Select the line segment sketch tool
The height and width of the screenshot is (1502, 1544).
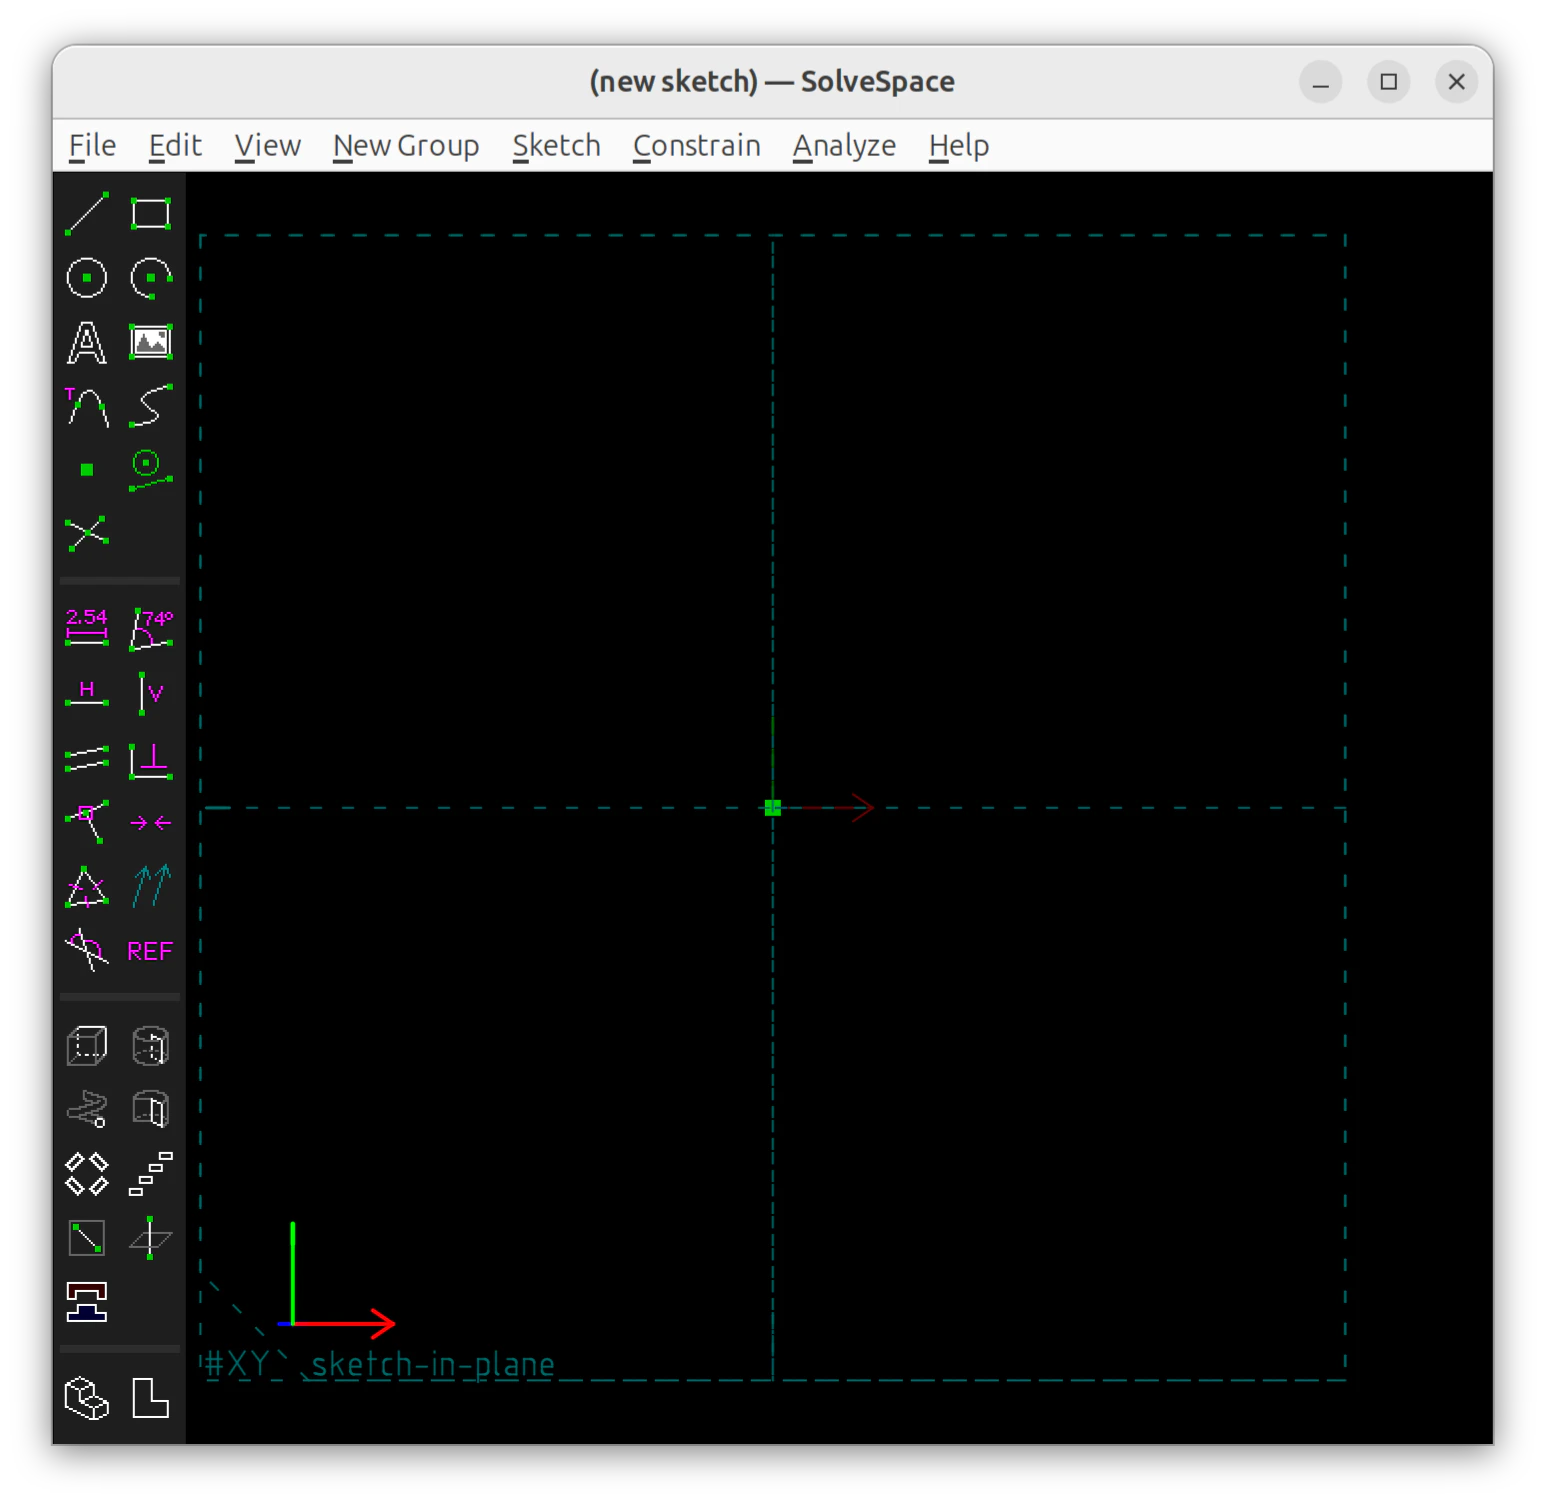tap(87, 214)
